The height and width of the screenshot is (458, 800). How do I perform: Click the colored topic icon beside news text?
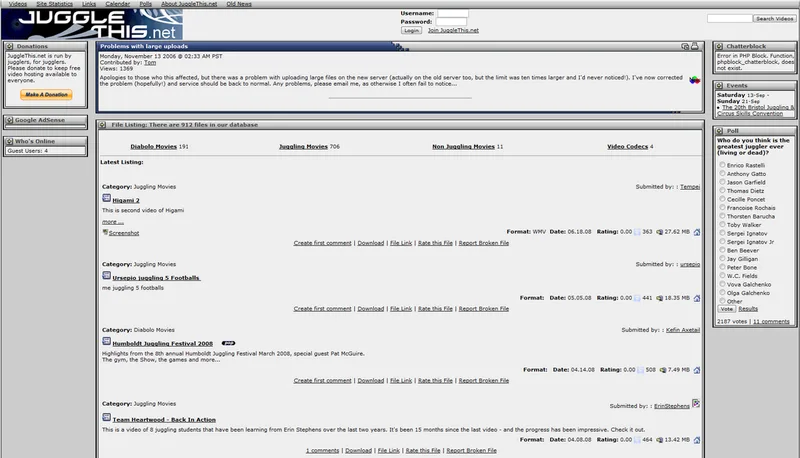[694, 80]
